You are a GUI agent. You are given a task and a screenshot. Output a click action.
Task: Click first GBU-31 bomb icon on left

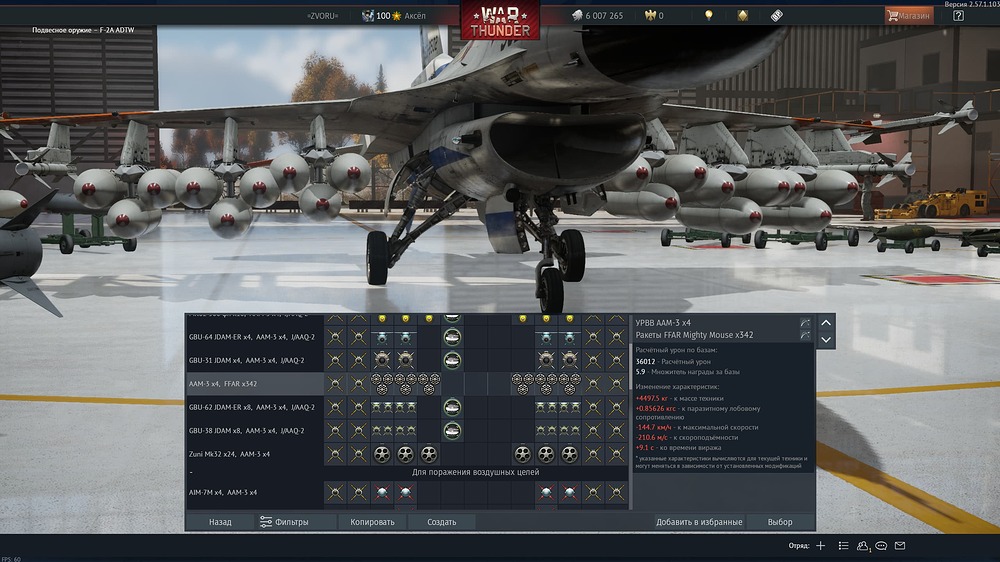[x=382, y=360]
